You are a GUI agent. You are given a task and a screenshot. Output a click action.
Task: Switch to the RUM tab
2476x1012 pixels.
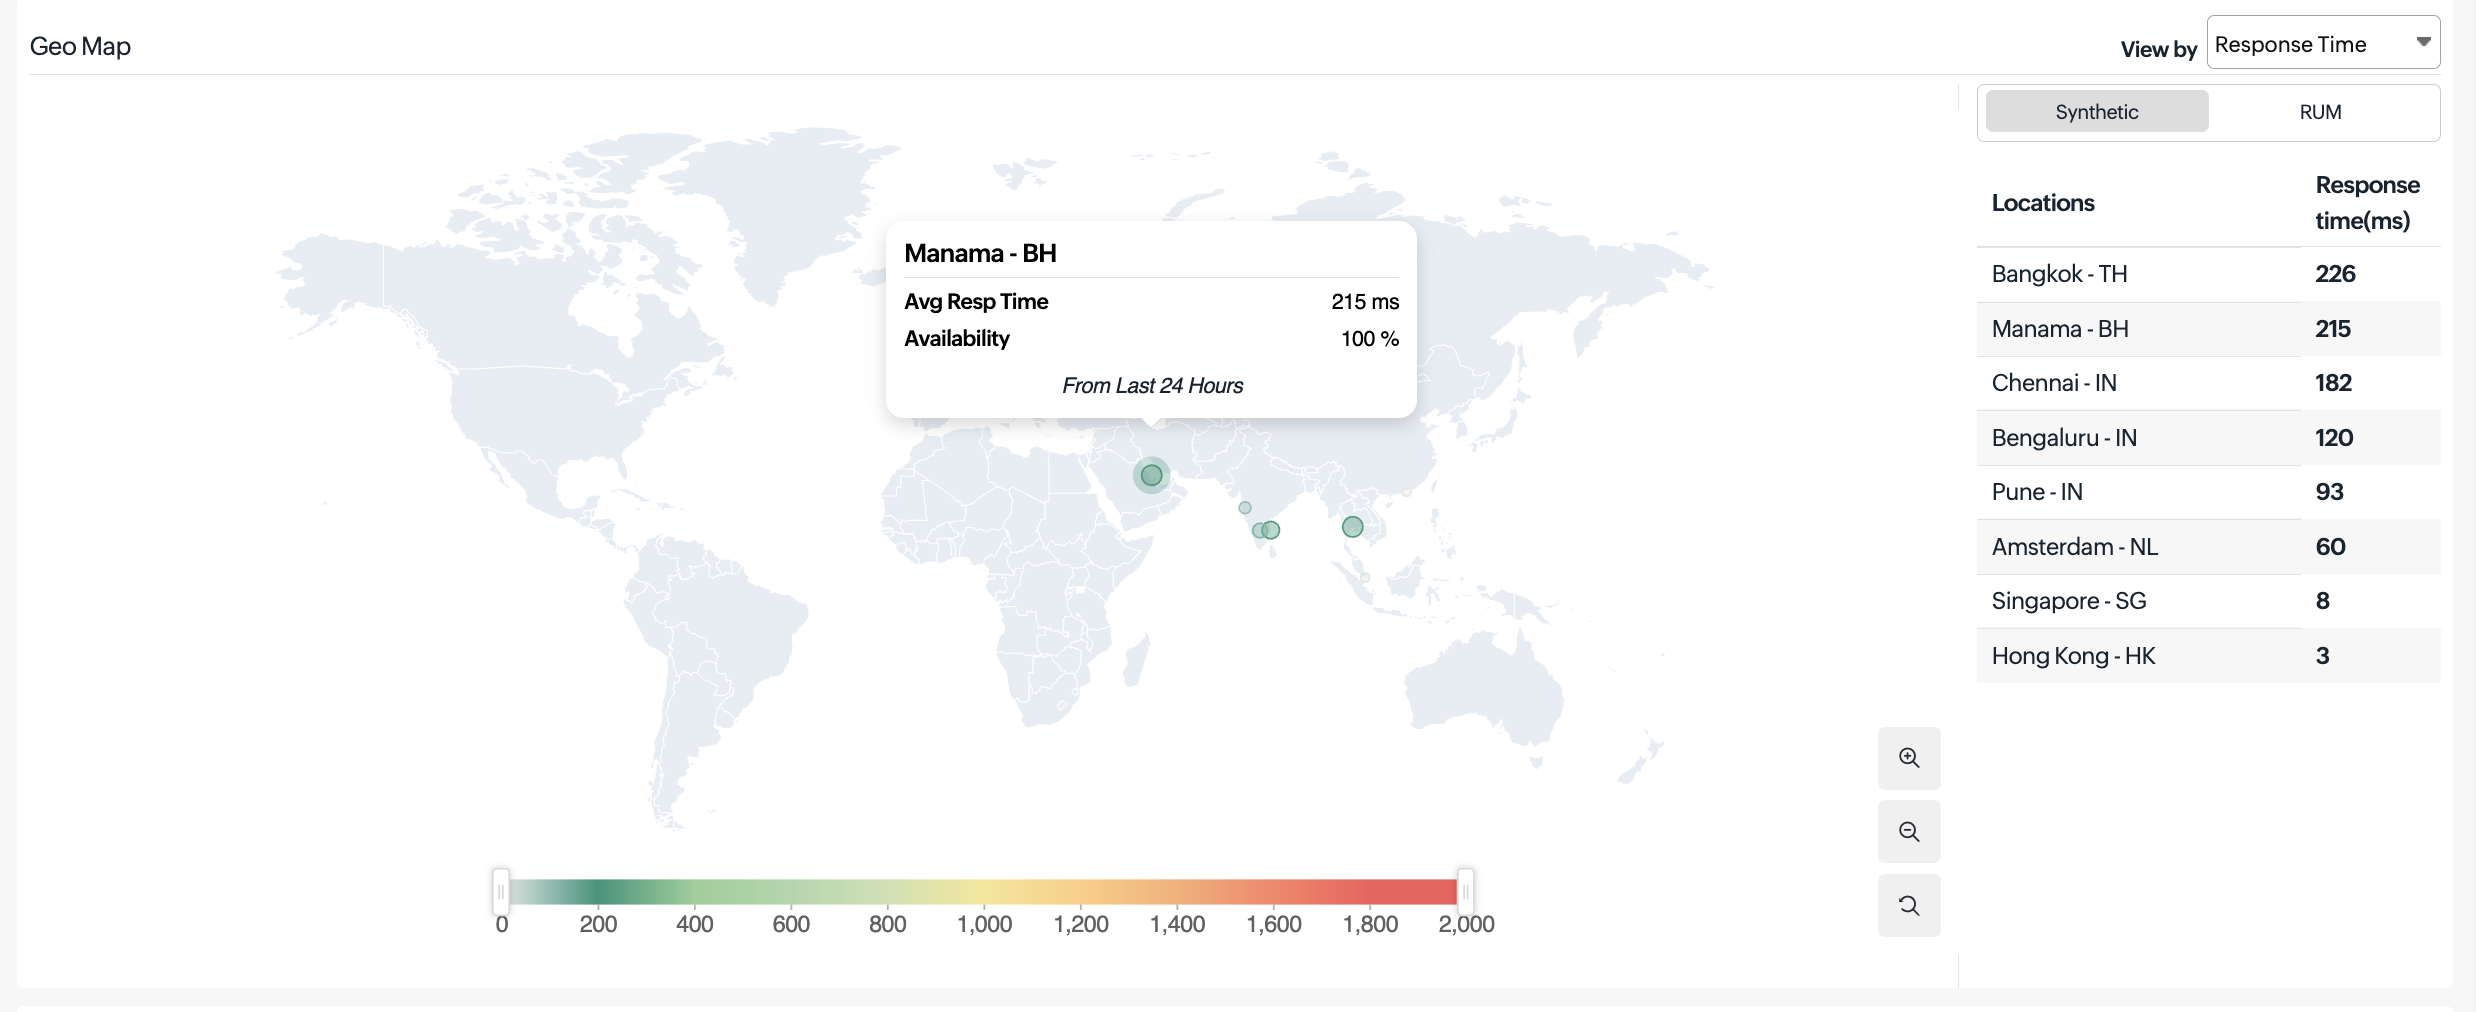tap(2320, 112)
